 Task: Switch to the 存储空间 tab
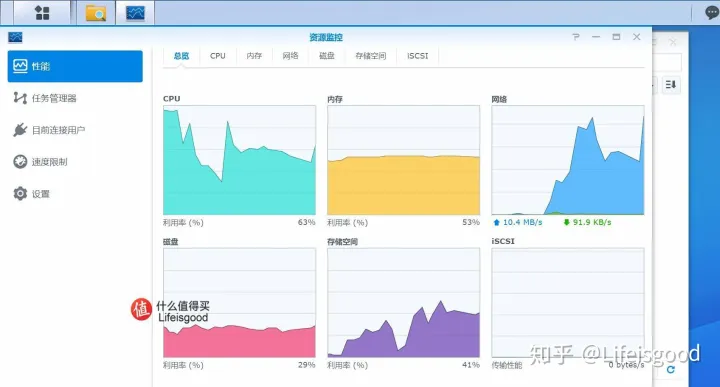pyautogui.click(x=371, y=56)
